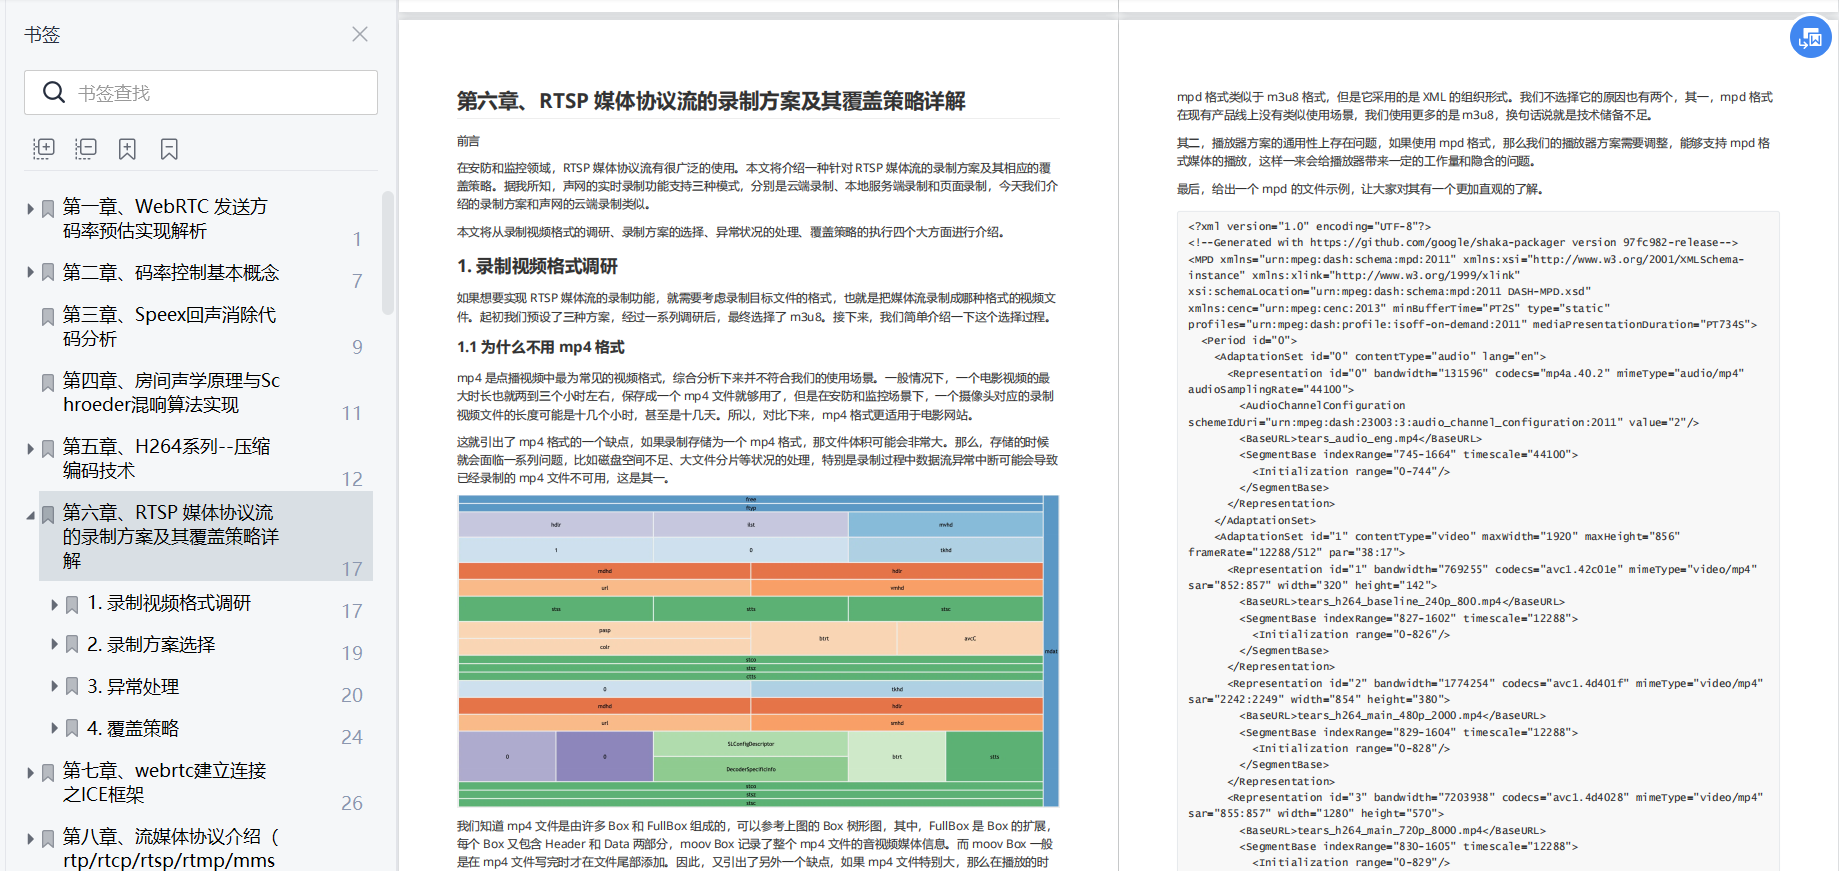The height and width of the screenshot is (871, 1839).
Task: Open bookmark 第五章、H264系列--压缩编码技术
Action: click(x=166, y=458)
